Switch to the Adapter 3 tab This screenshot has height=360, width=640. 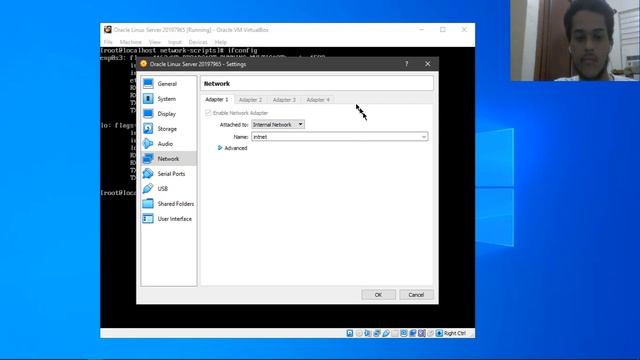(284, 100)
